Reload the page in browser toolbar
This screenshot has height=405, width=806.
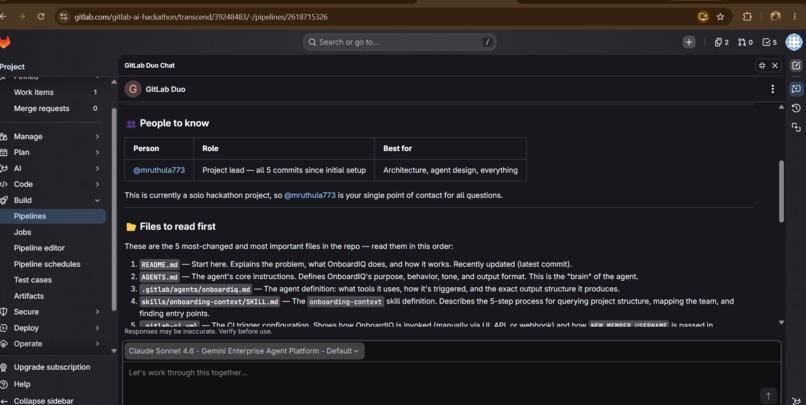click(x=41, y=16)
